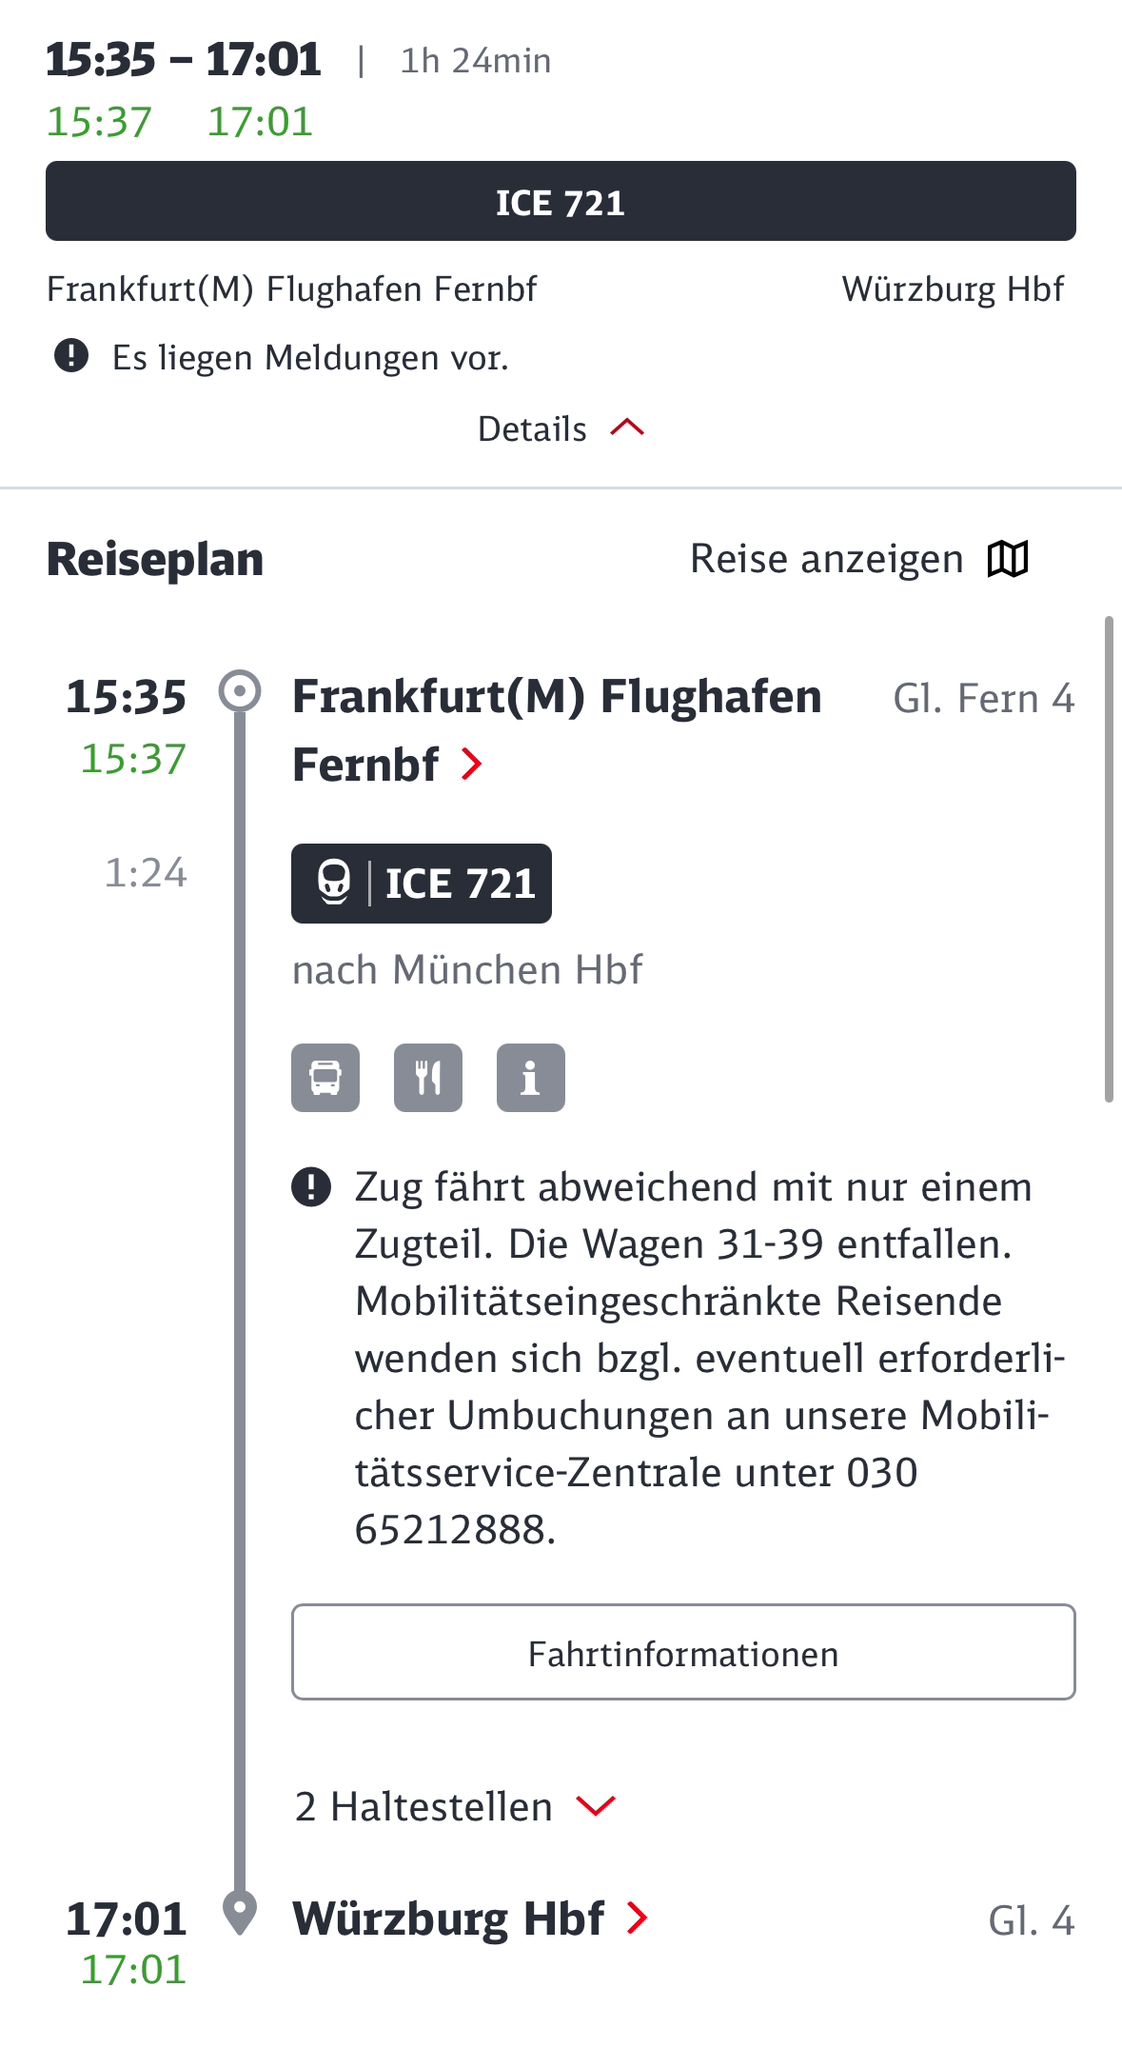
Task: Click the Gl. Fern 4 platform label
Action: coord(983,698)
